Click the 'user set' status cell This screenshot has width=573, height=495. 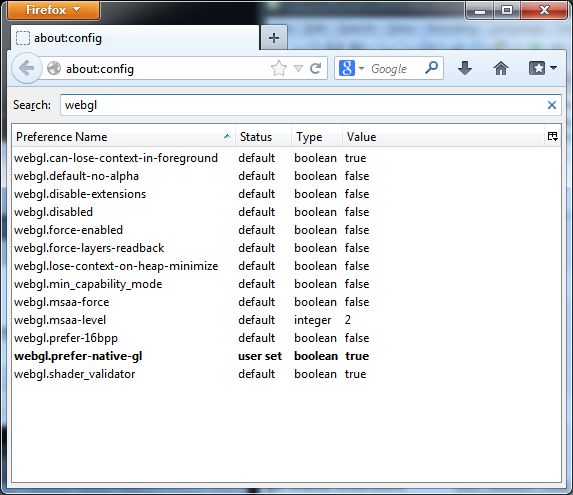pyautogui.click(x=260, y=356)
